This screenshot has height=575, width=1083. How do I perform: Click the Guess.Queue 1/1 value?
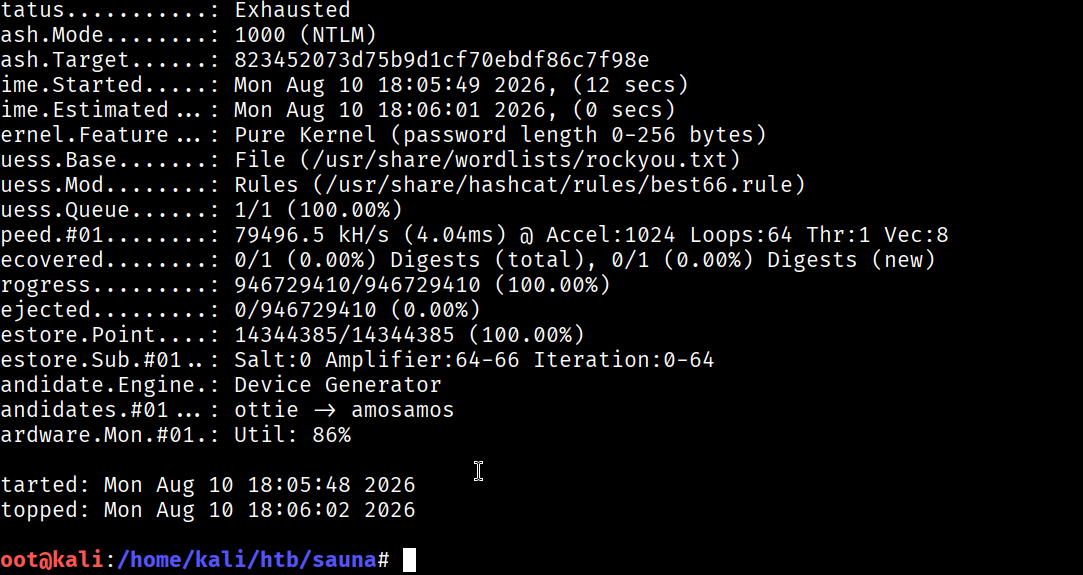tap(318, 210)
